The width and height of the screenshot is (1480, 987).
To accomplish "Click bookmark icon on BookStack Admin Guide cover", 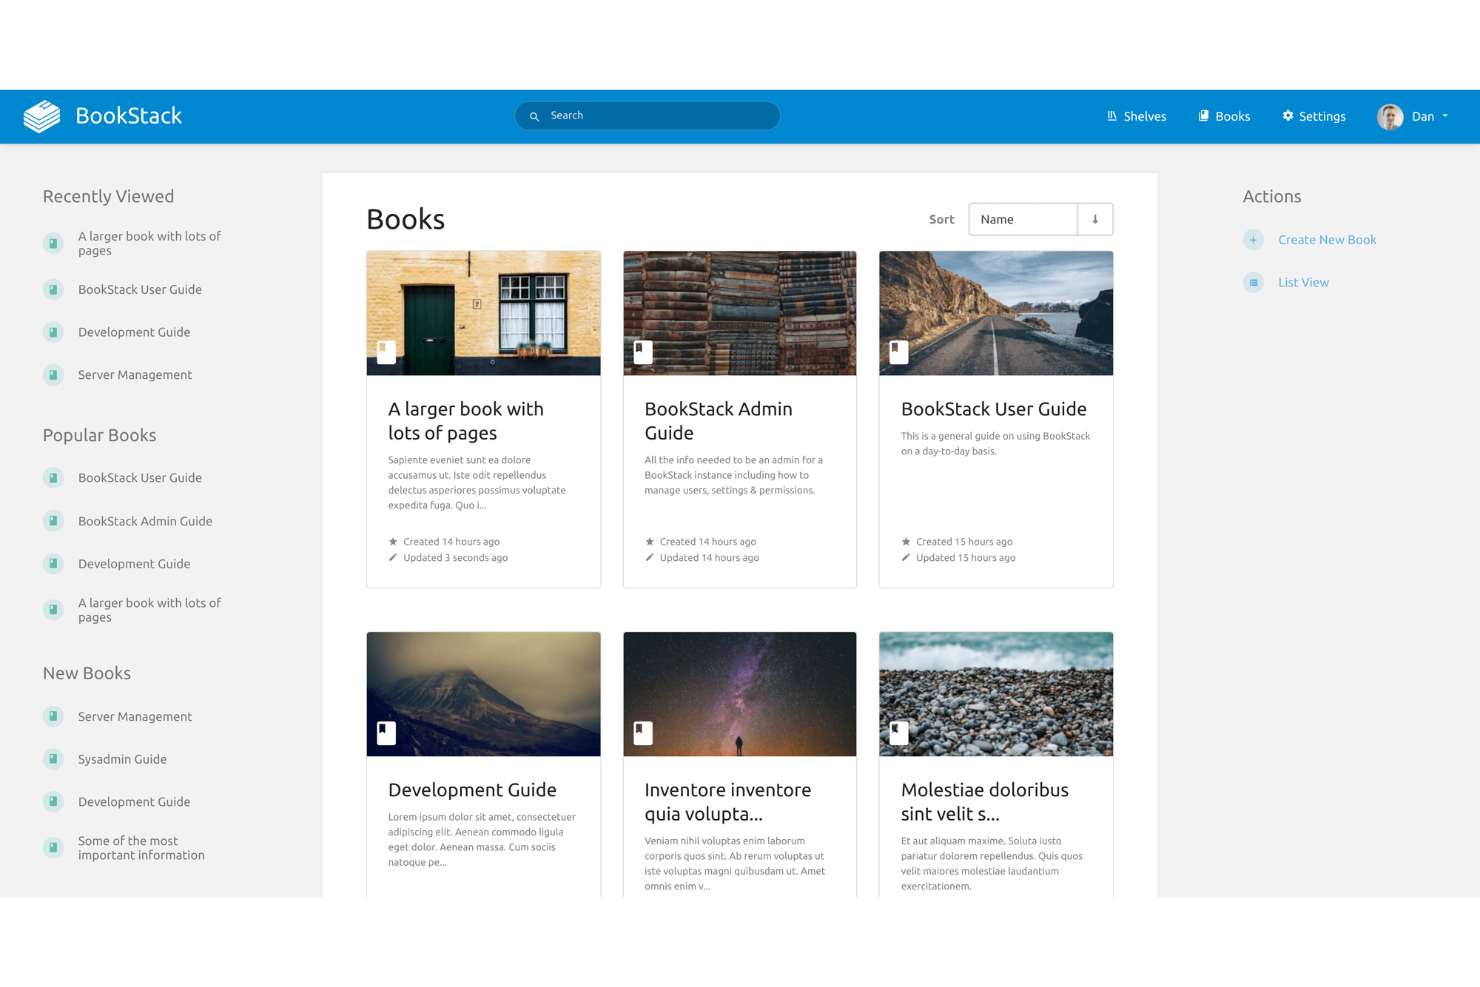I will (643, 352).
